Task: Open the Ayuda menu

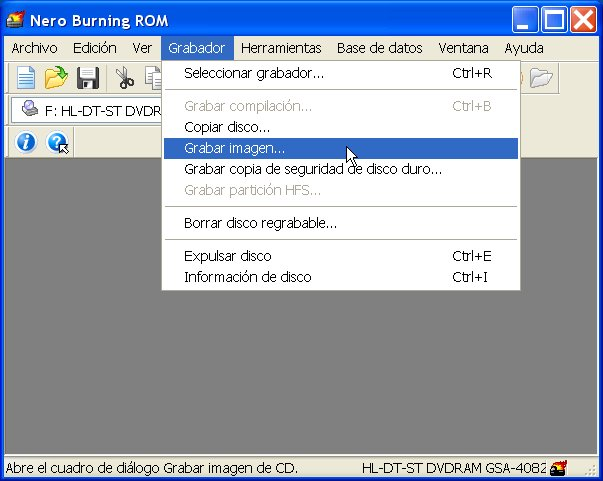Action: point(524,48)
